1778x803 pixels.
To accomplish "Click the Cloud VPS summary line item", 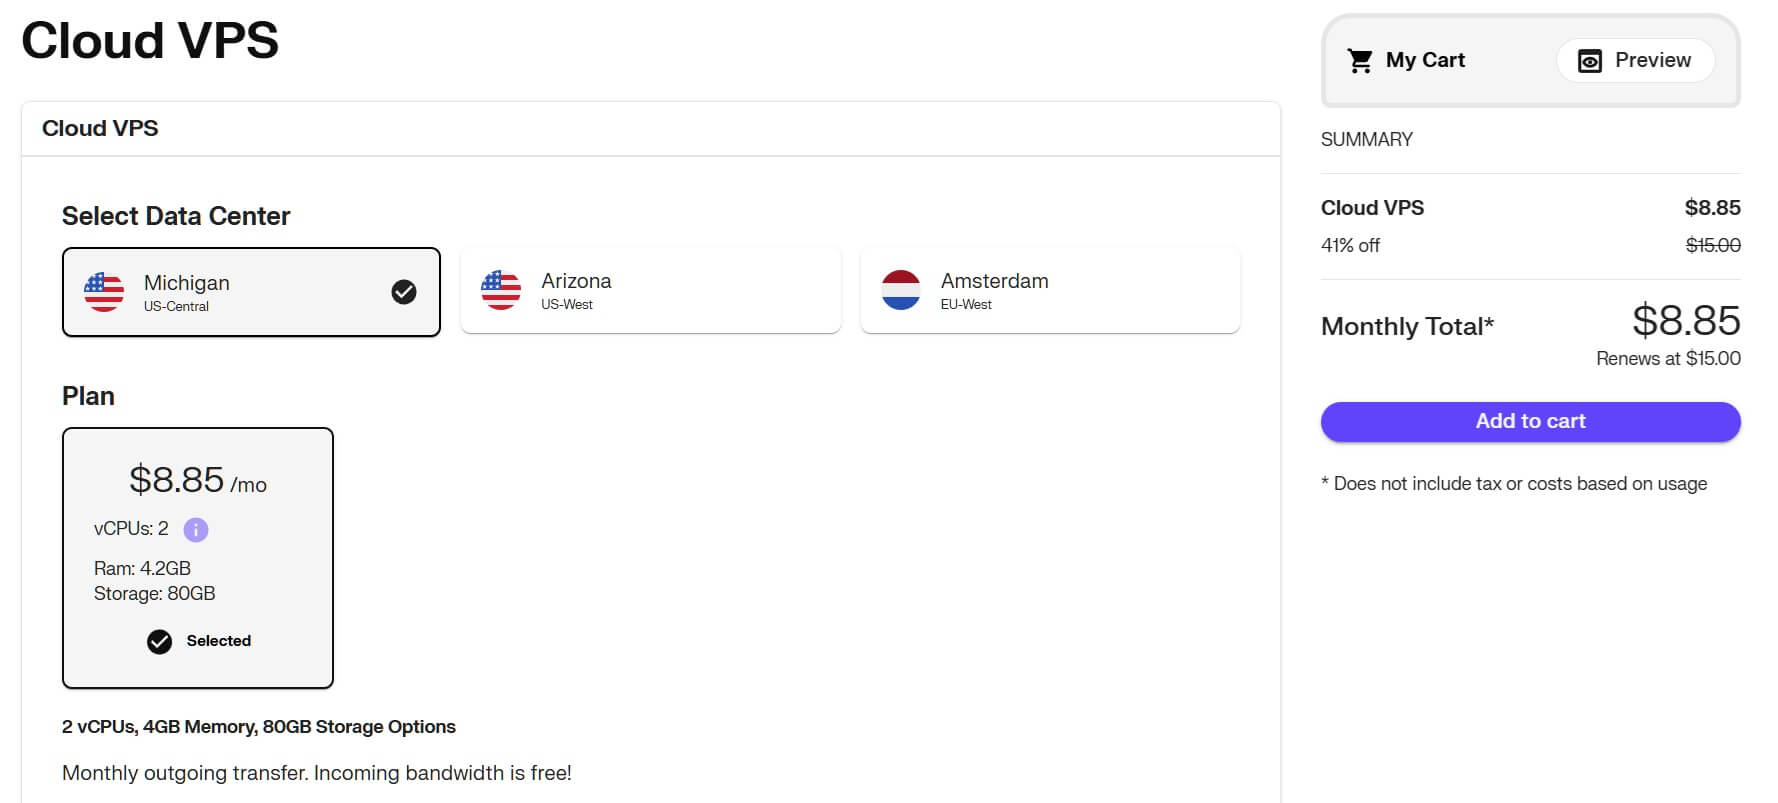I will click(x=1372, y=208).
